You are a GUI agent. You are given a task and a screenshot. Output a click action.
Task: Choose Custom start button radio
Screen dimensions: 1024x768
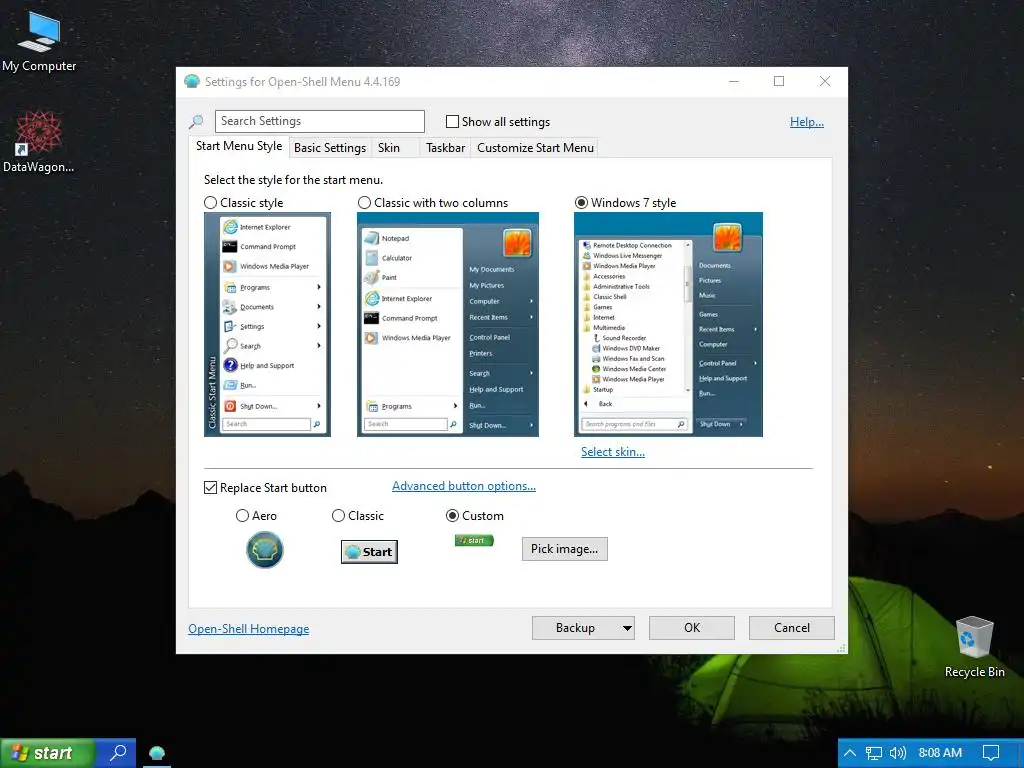coord(452,516)
